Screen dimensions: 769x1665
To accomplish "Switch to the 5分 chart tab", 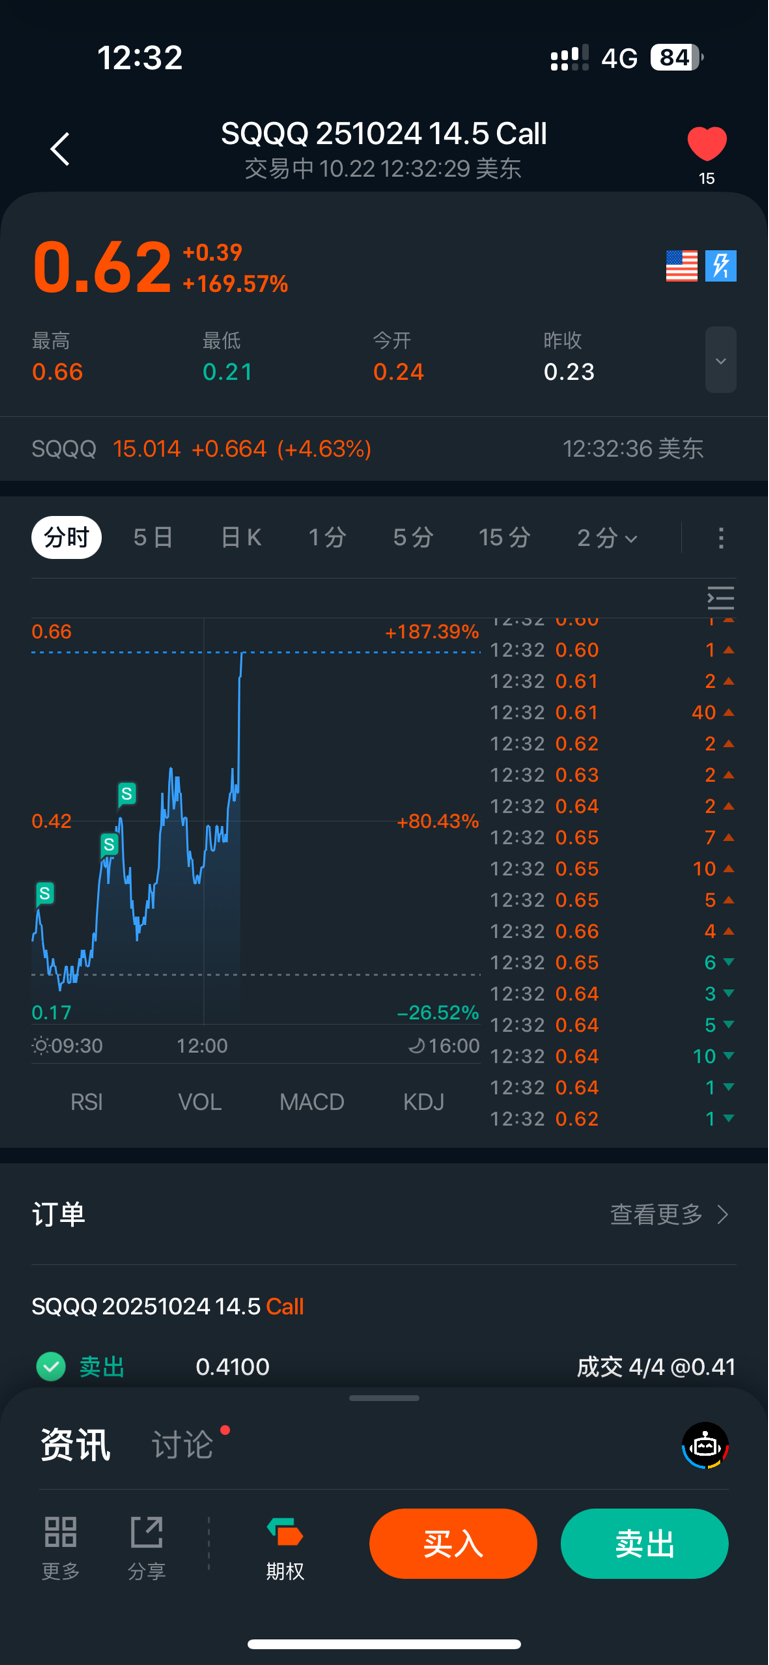I will [x=413, y=538].
